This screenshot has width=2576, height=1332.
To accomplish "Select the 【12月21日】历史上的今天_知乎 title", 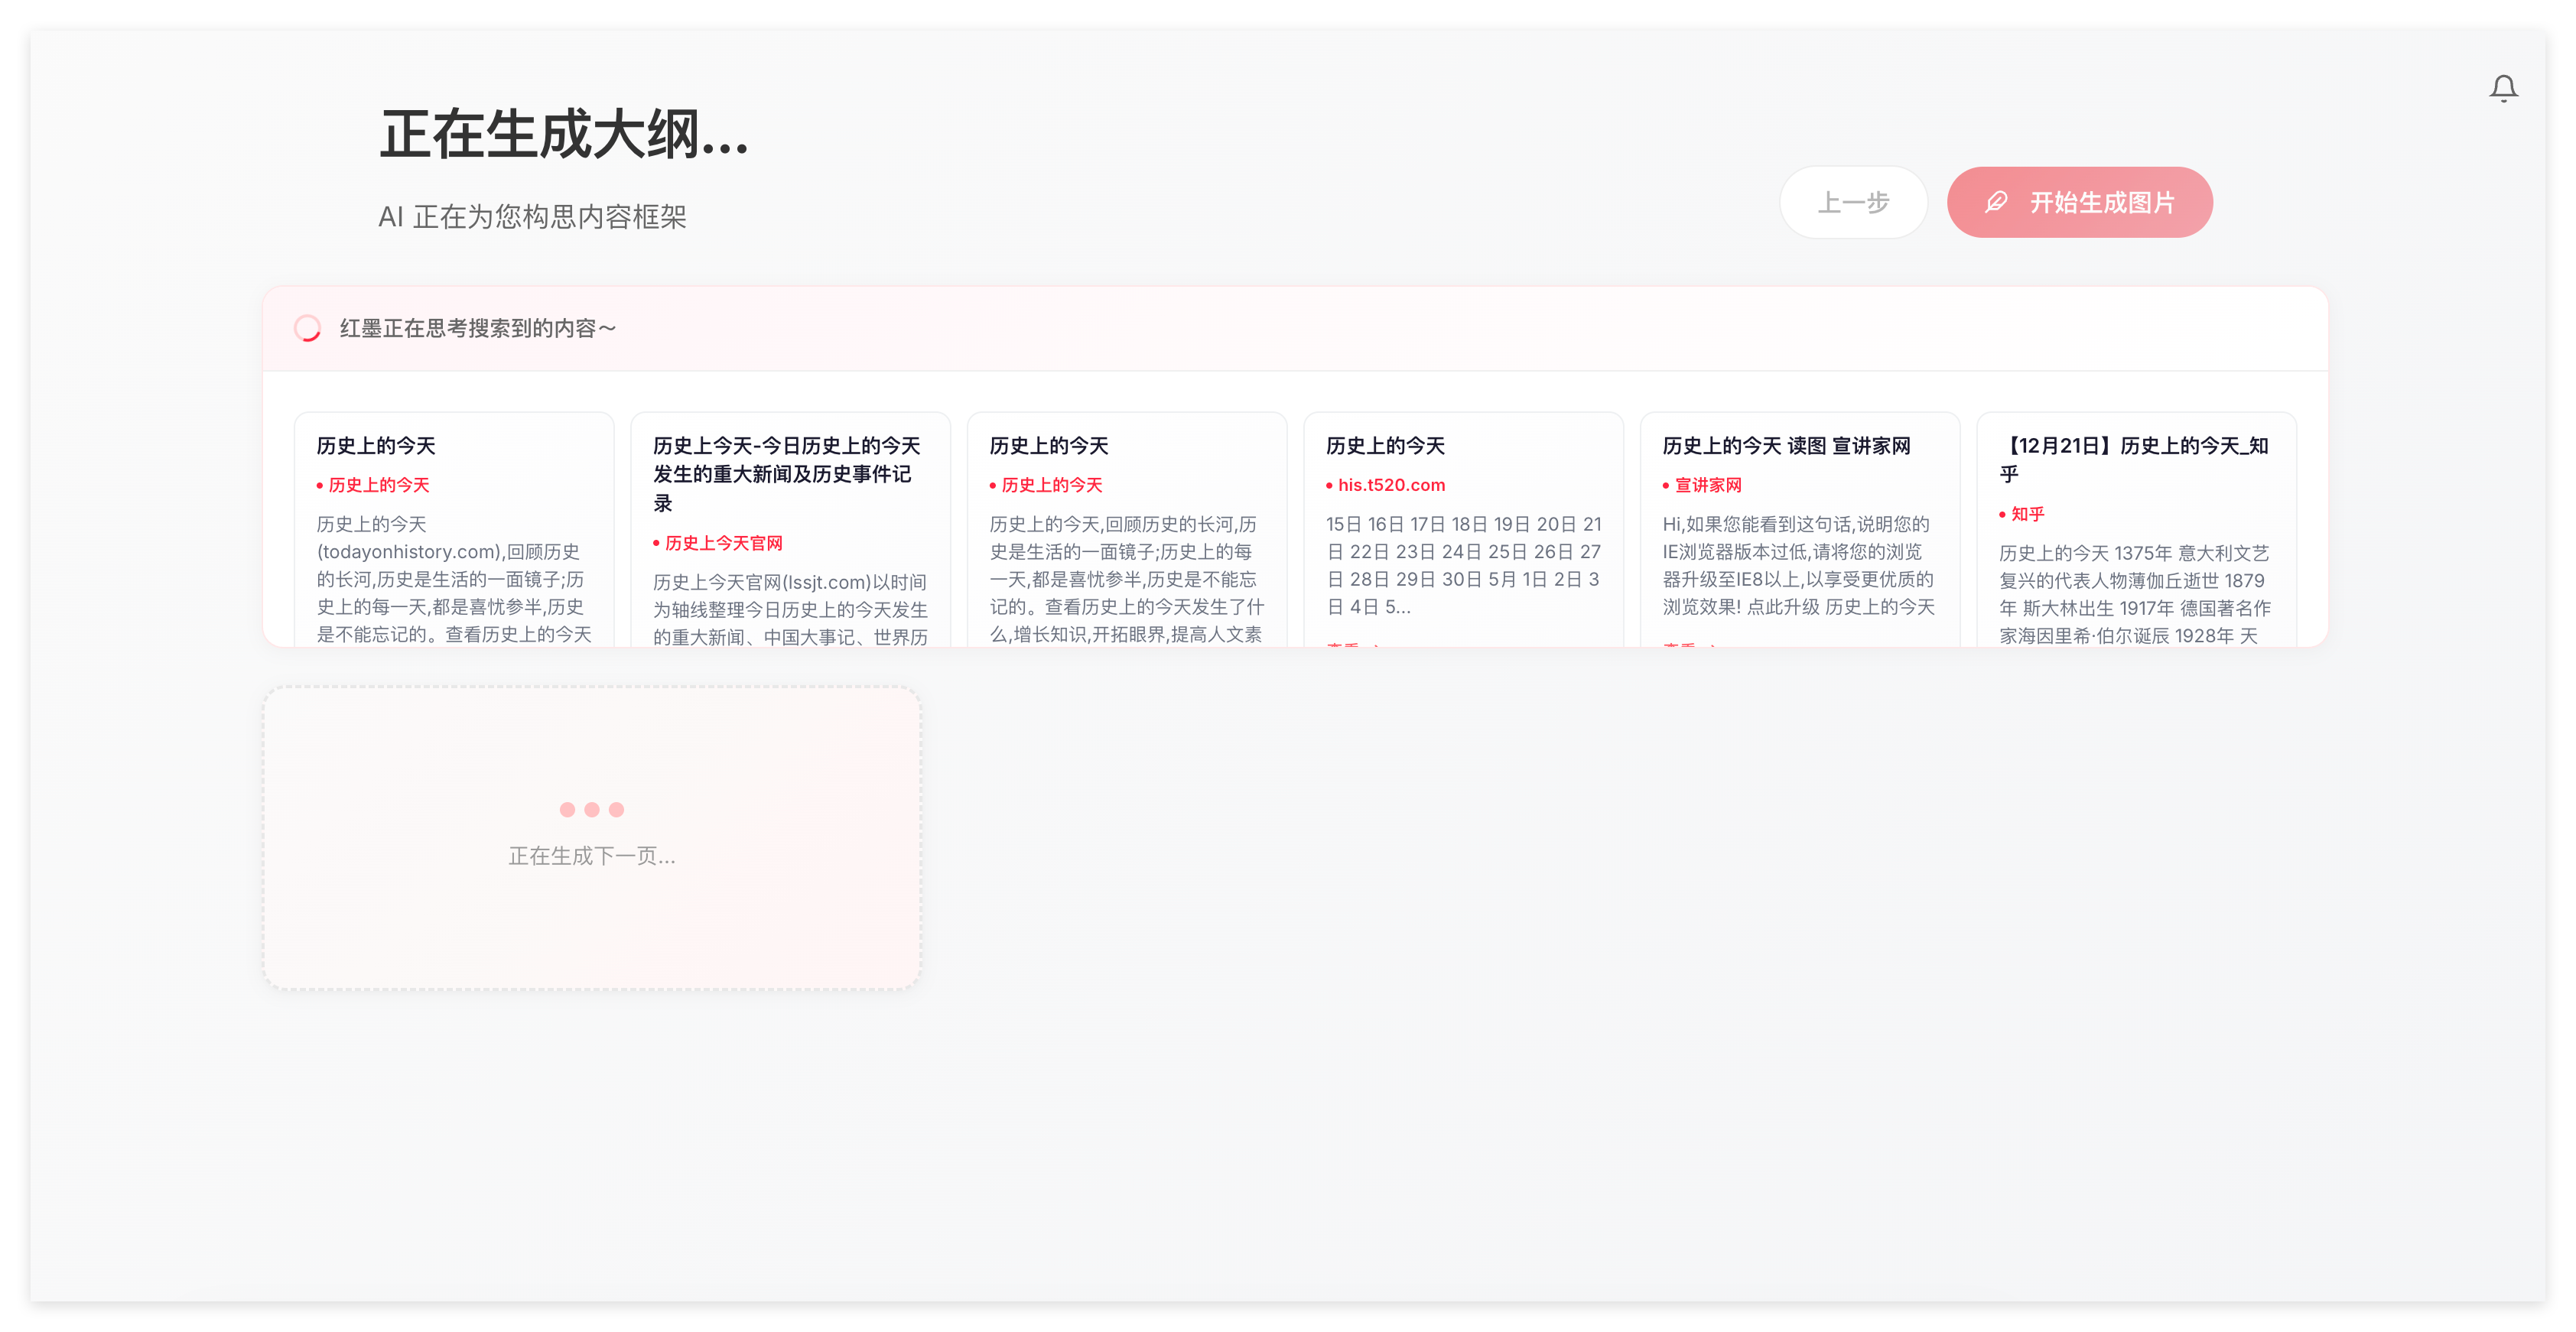I will pos(2134,460).
